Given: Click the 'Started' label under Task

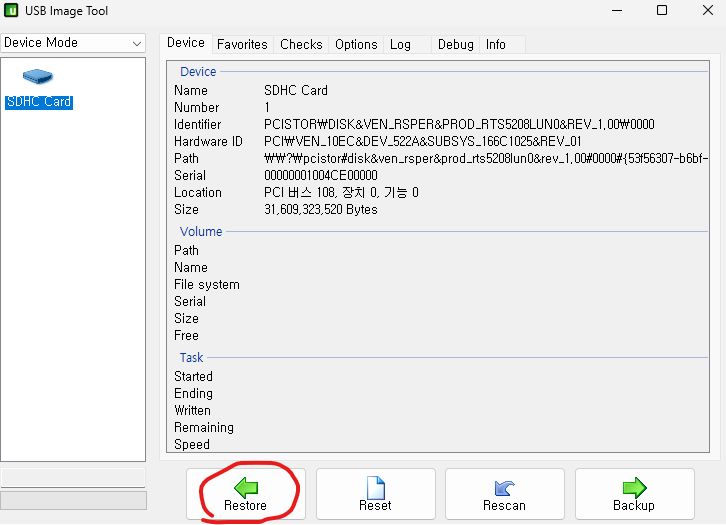Looking at the screenshot, I should [x=194, y=376].
